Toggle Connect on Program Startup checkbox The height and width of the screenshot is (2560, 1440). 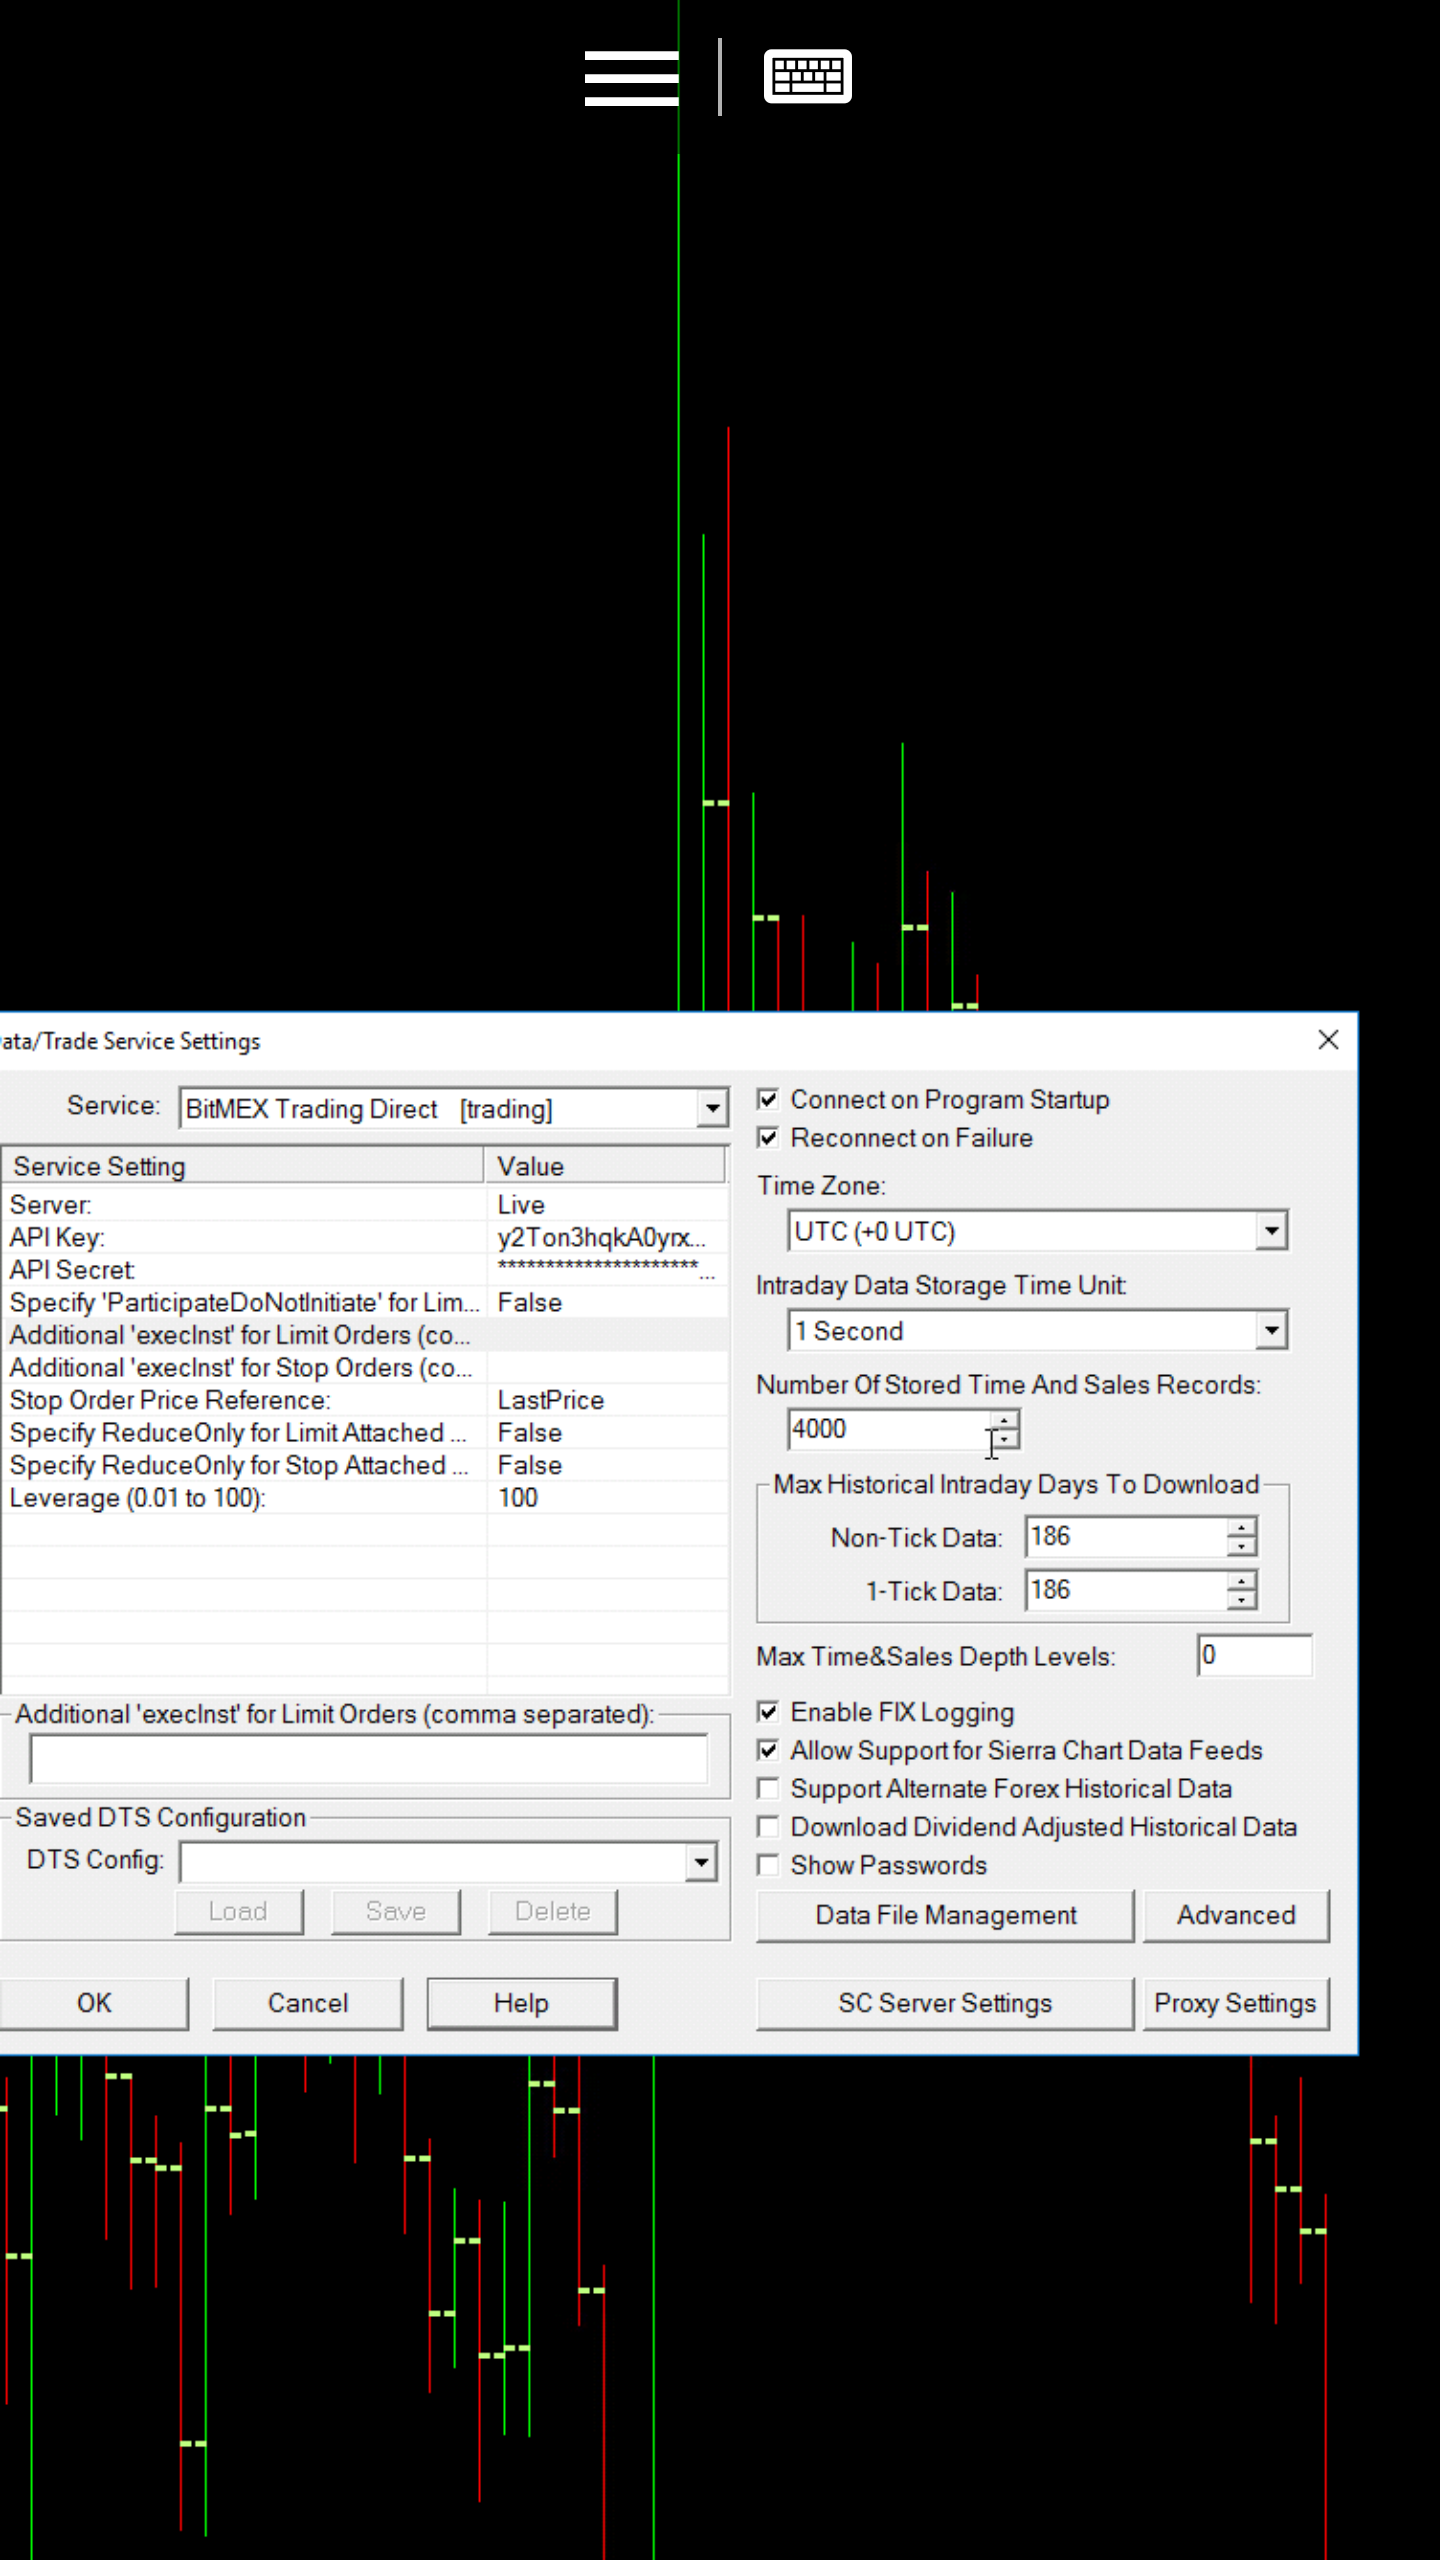click(x=768, y=1100)
